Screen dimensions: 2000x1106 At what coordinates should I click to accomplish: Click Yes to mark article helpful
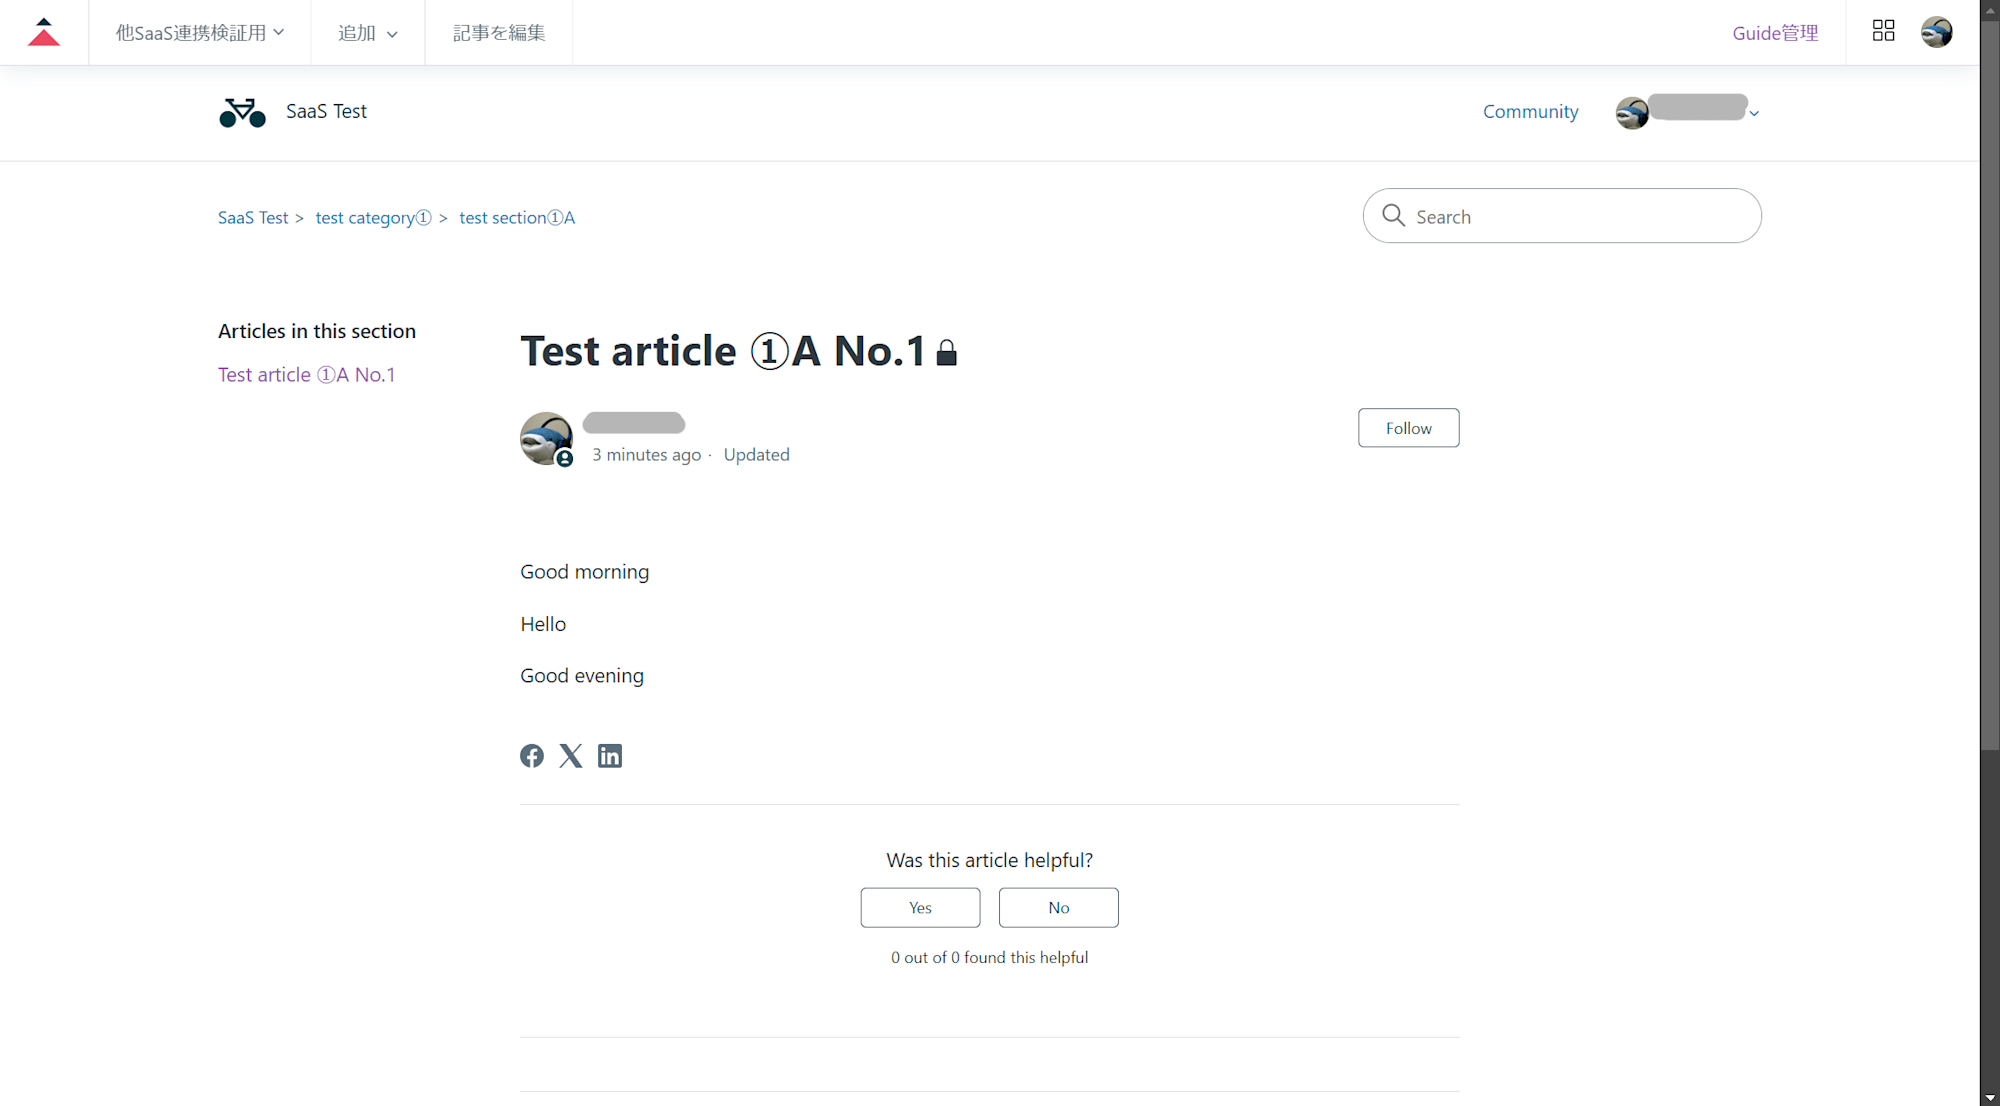pyautogui.click(x=920, y=907)
